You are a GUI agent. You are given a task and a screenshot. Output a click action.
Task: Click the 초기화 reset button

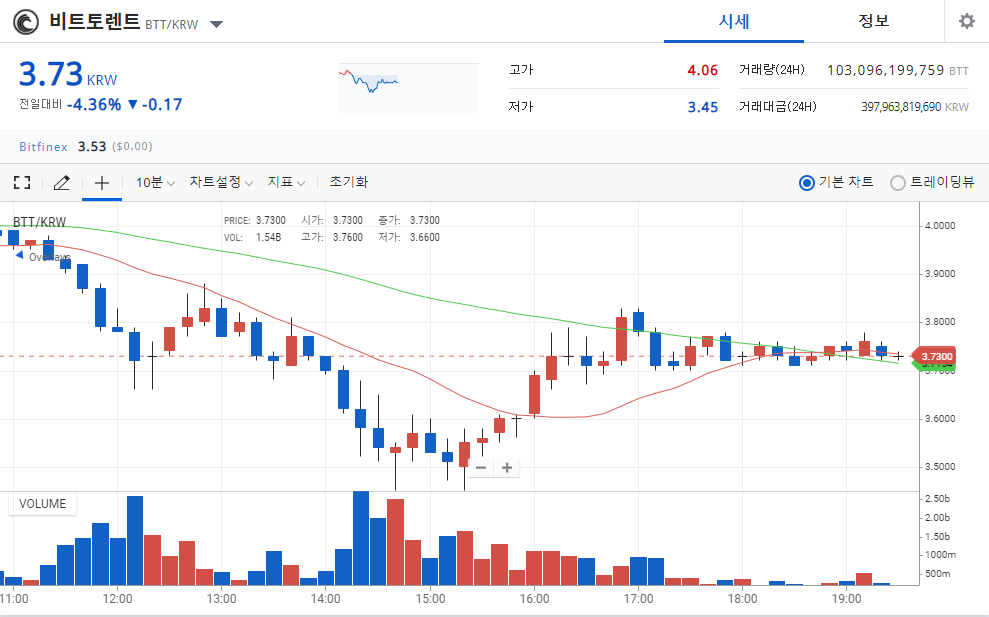pyautogui.click(x=349, y=182)
